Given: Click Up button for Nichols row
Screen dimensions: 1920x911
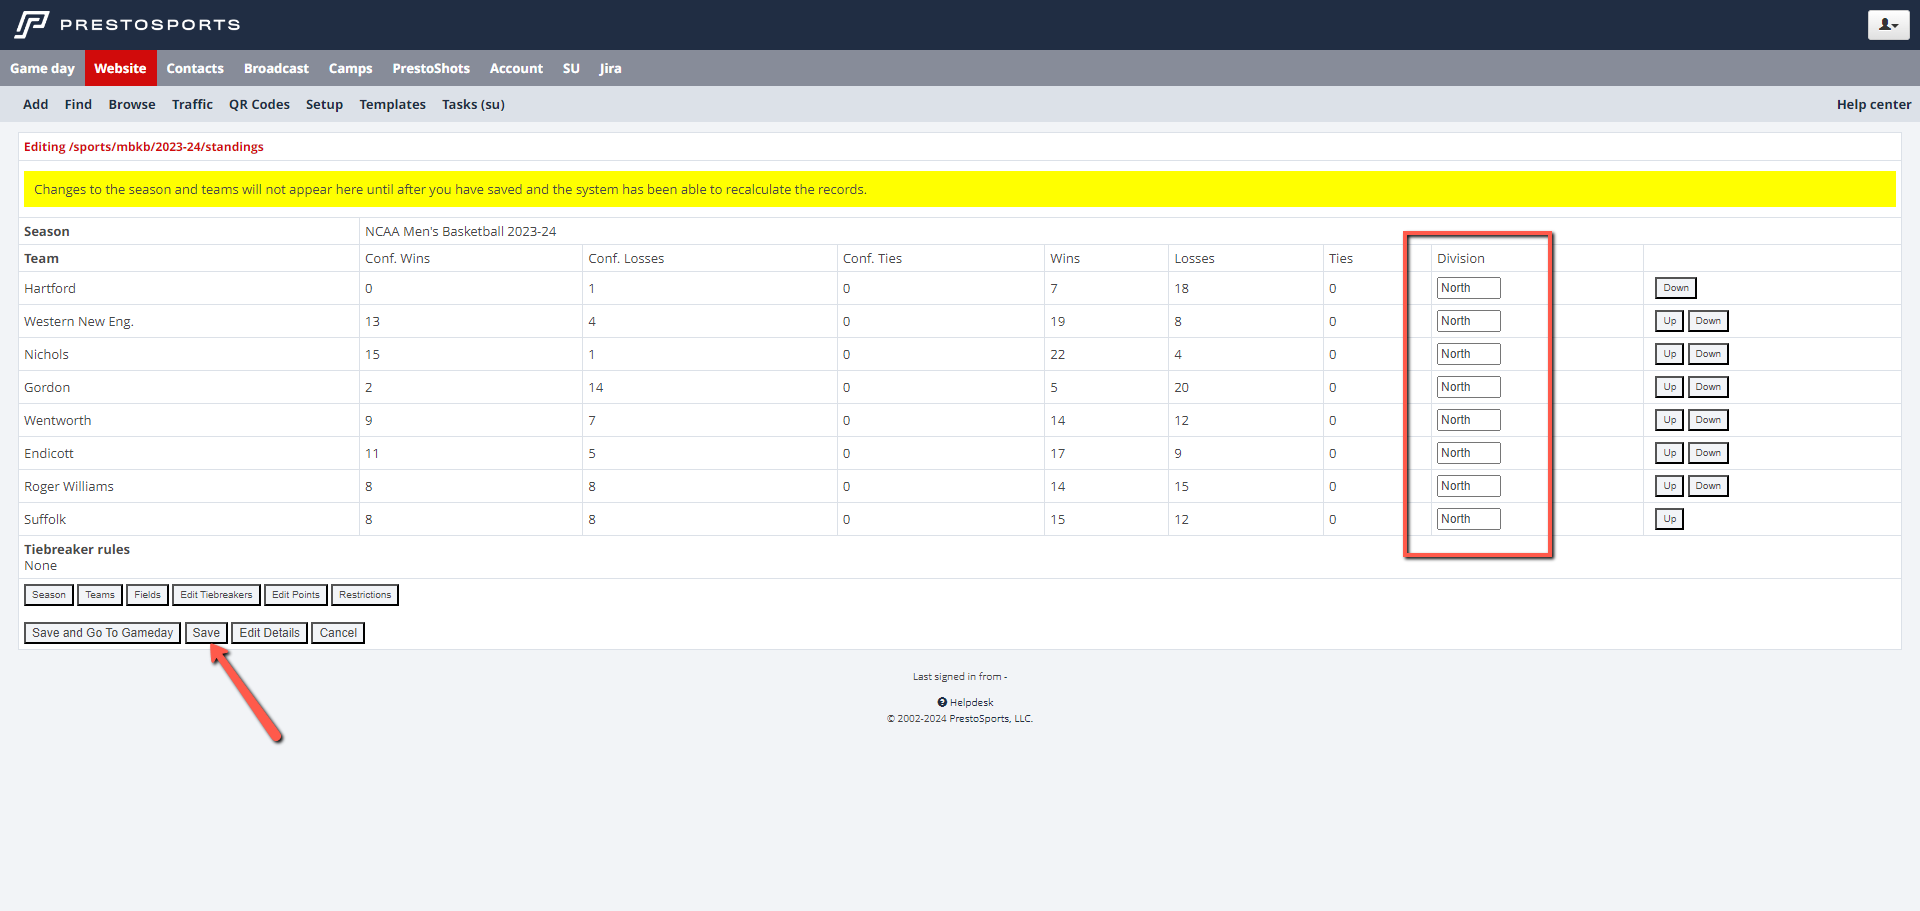Looking at the screenshot, I should tap(1669, 354).
